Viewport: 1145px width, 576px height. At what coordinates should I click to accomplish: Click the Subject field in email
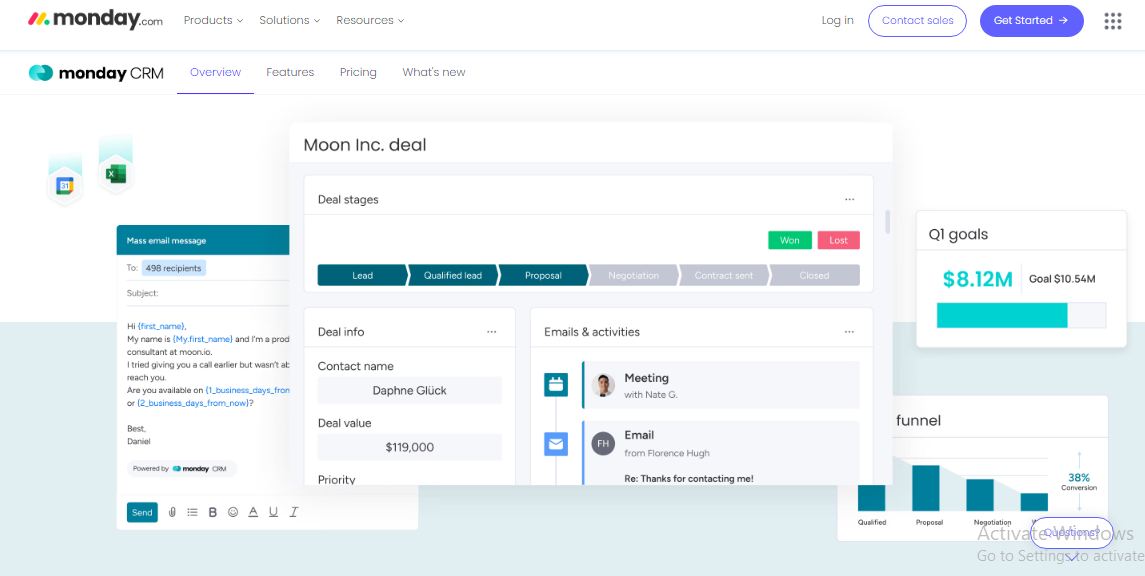pyautogui.click(x=209, y=293)
